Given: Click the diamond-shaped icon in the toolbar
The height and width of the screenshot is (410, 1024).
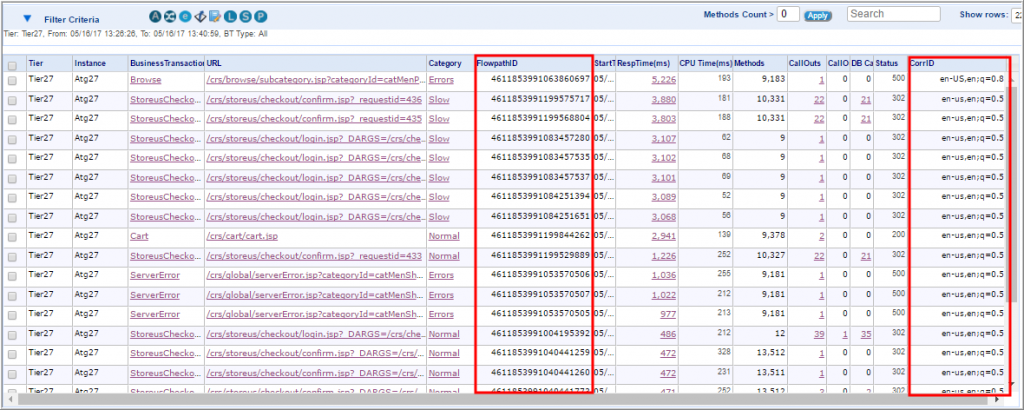Looking at the screenshot, I should 200,17.
